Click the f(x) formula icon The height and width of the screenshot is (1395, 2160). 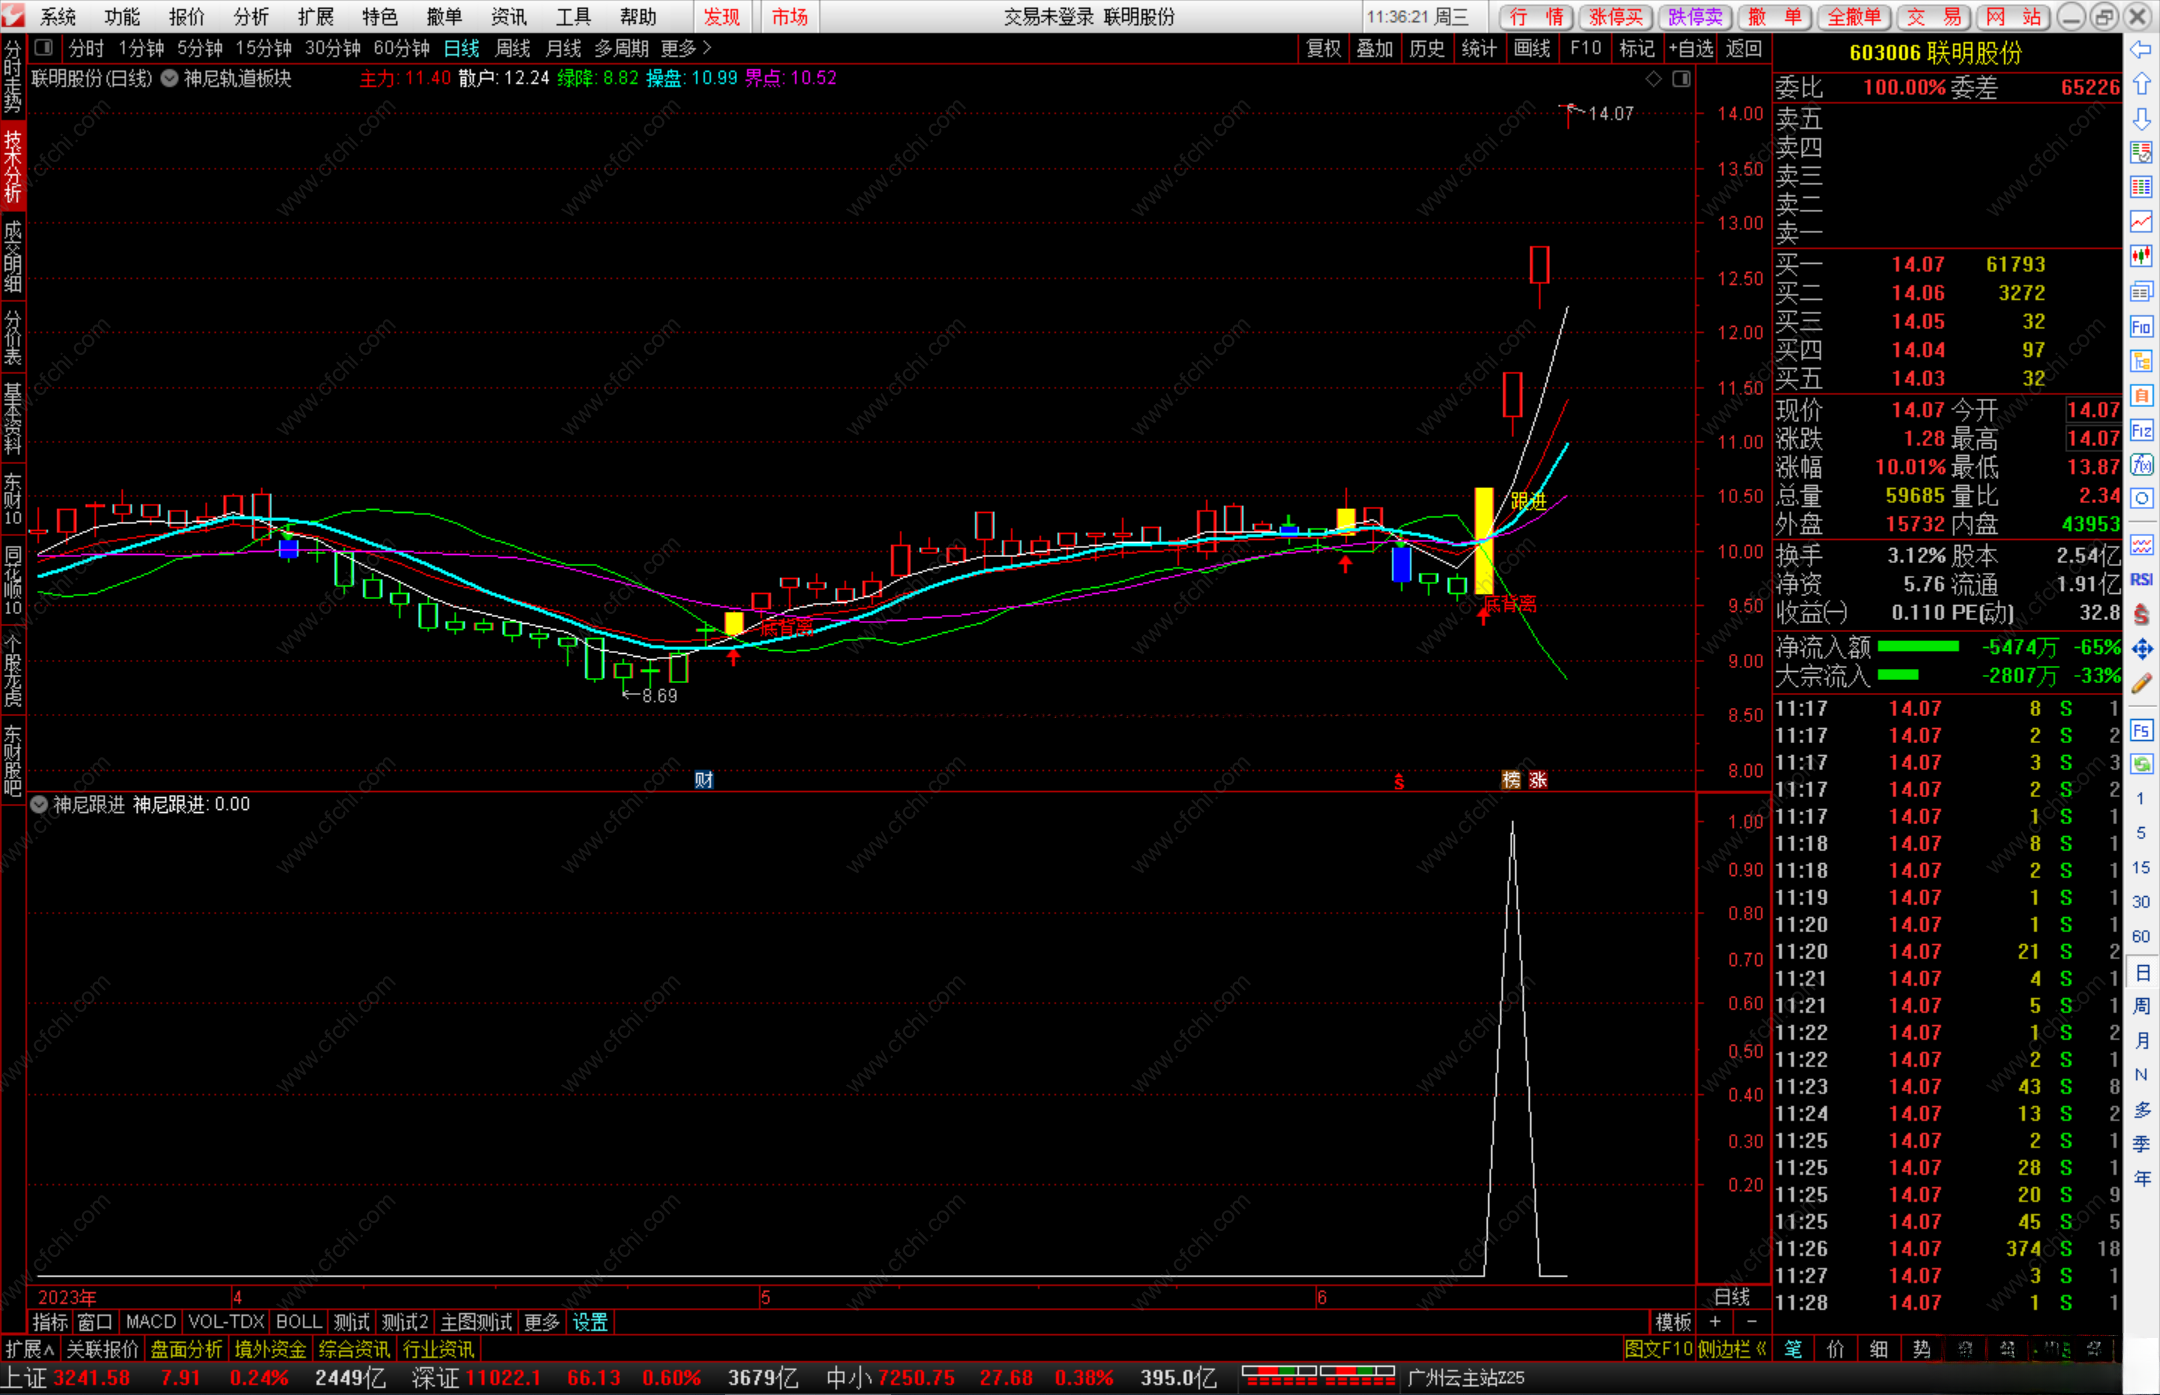tap(2141, 465)
